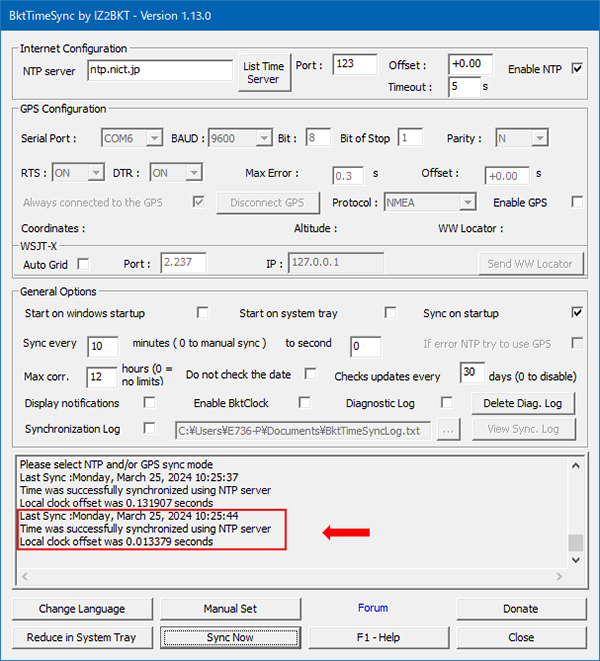The width and height of the screenshot is (600, 661).
Task: Click the NTP server input field
Action: [x=160, y=70]
